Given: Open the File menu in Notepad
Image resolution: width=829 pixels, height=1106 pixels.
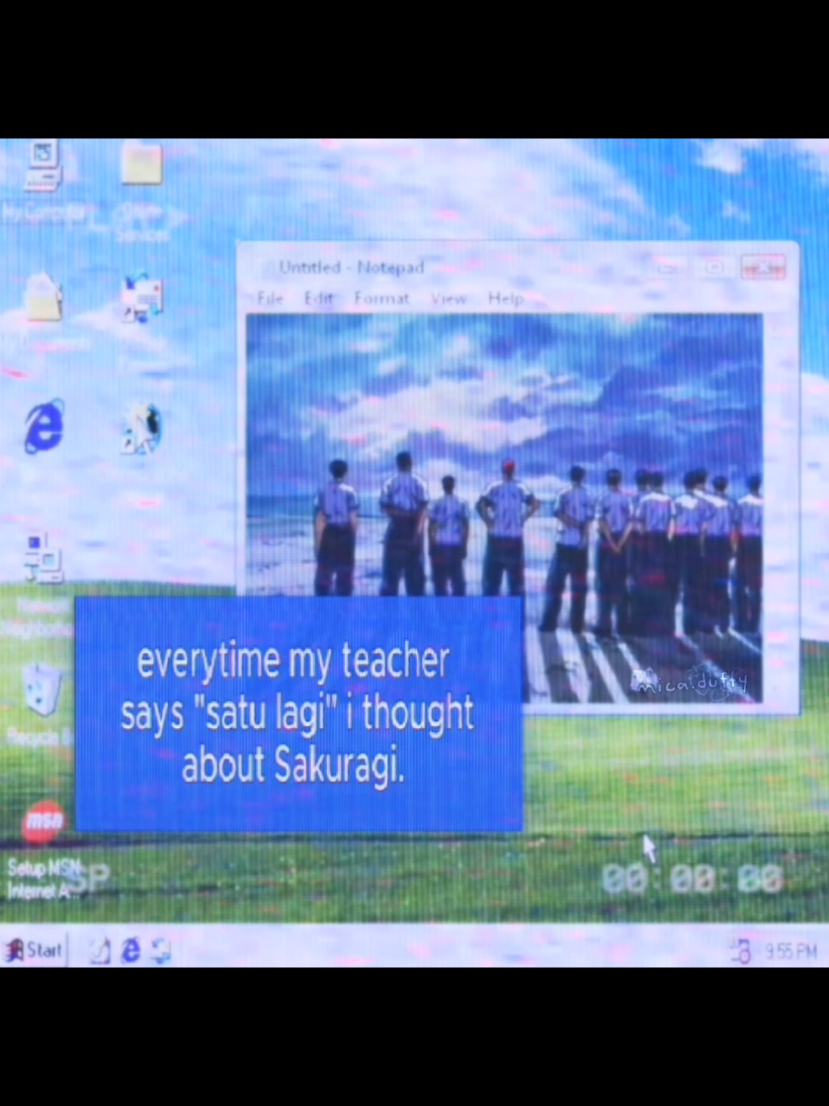Looking at the screenshot, I should pyautogui.click(x=270, y=298).
